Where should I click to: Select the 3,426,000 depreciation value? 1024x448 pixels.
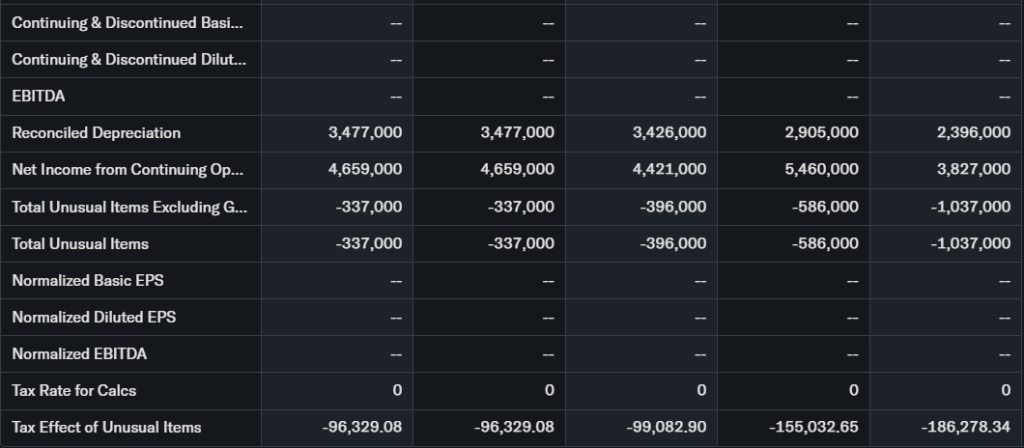tap(669, 133)
